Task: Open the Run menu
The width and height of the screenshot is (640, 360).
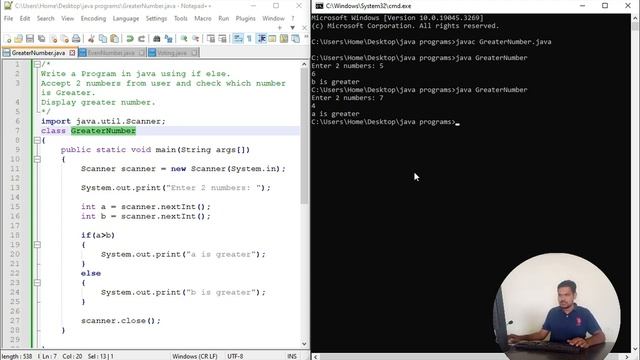Action: click(x=224, y=18)
